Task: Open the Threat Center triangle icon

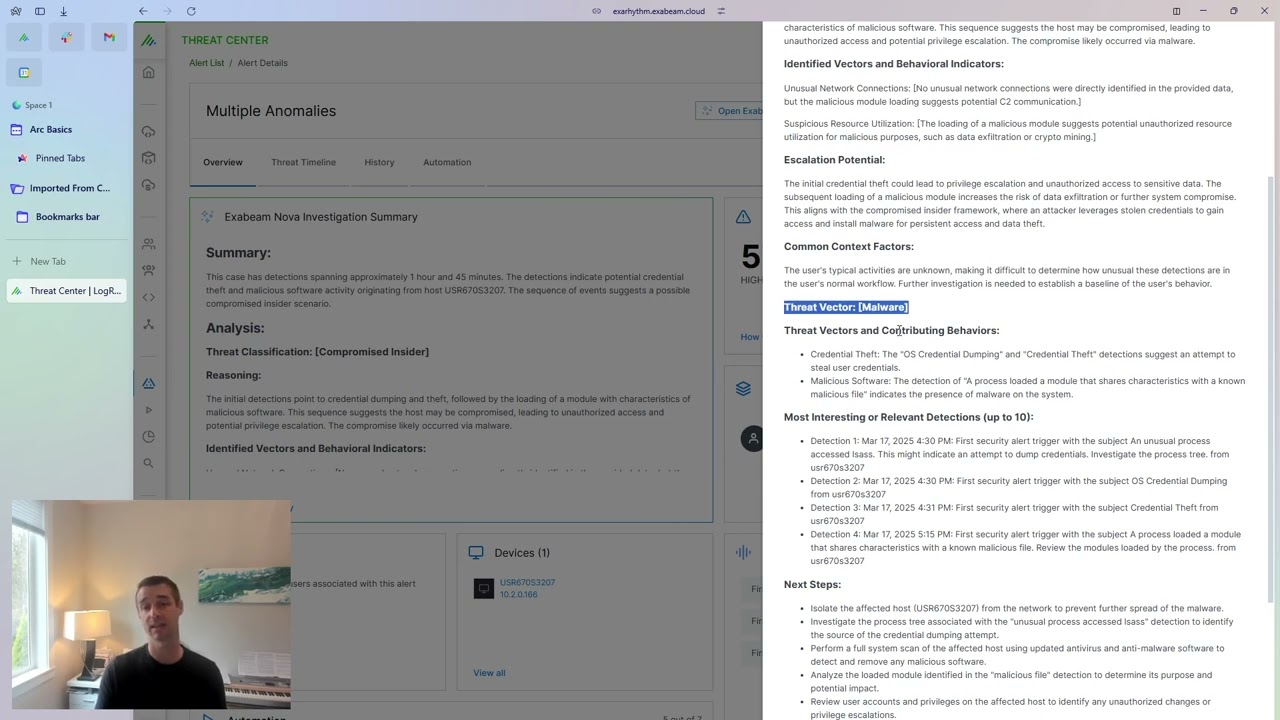Action: [148, 383]
